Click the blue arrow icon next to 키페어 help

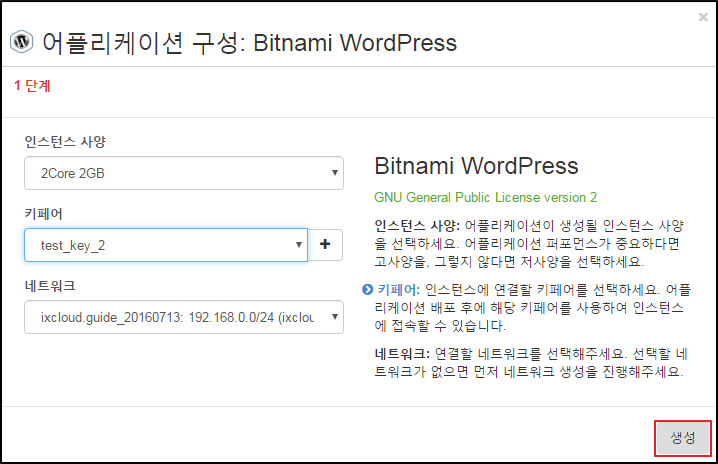tap(367, 289)
